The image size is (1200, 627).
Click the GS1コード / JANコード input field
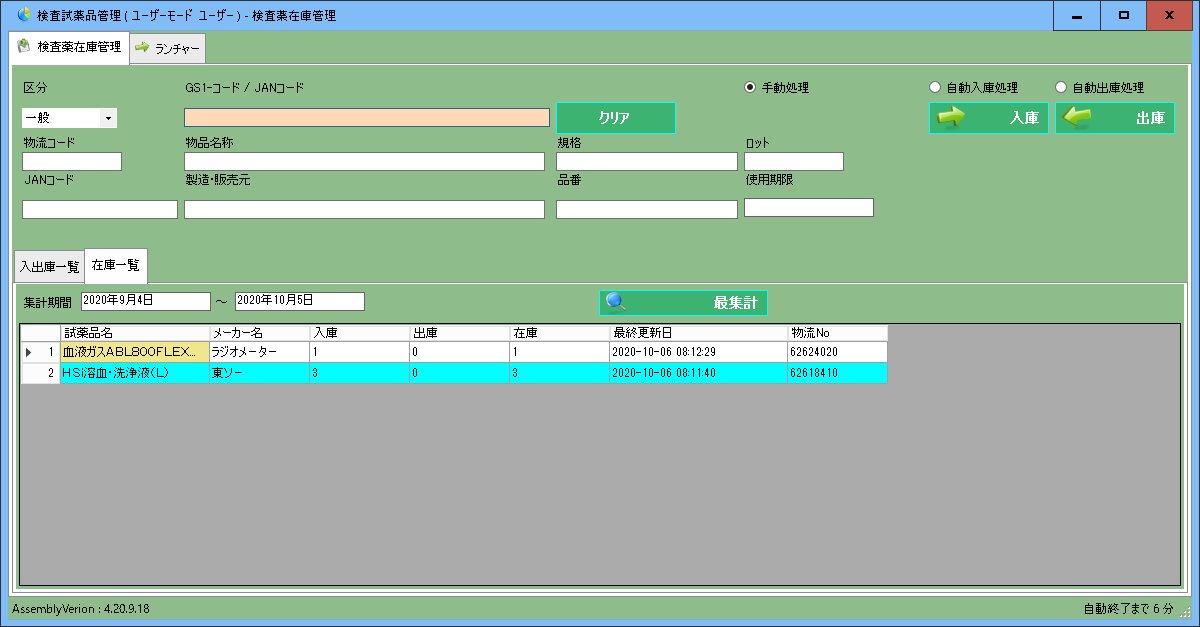pyautogui.click(x=366, y=116)
